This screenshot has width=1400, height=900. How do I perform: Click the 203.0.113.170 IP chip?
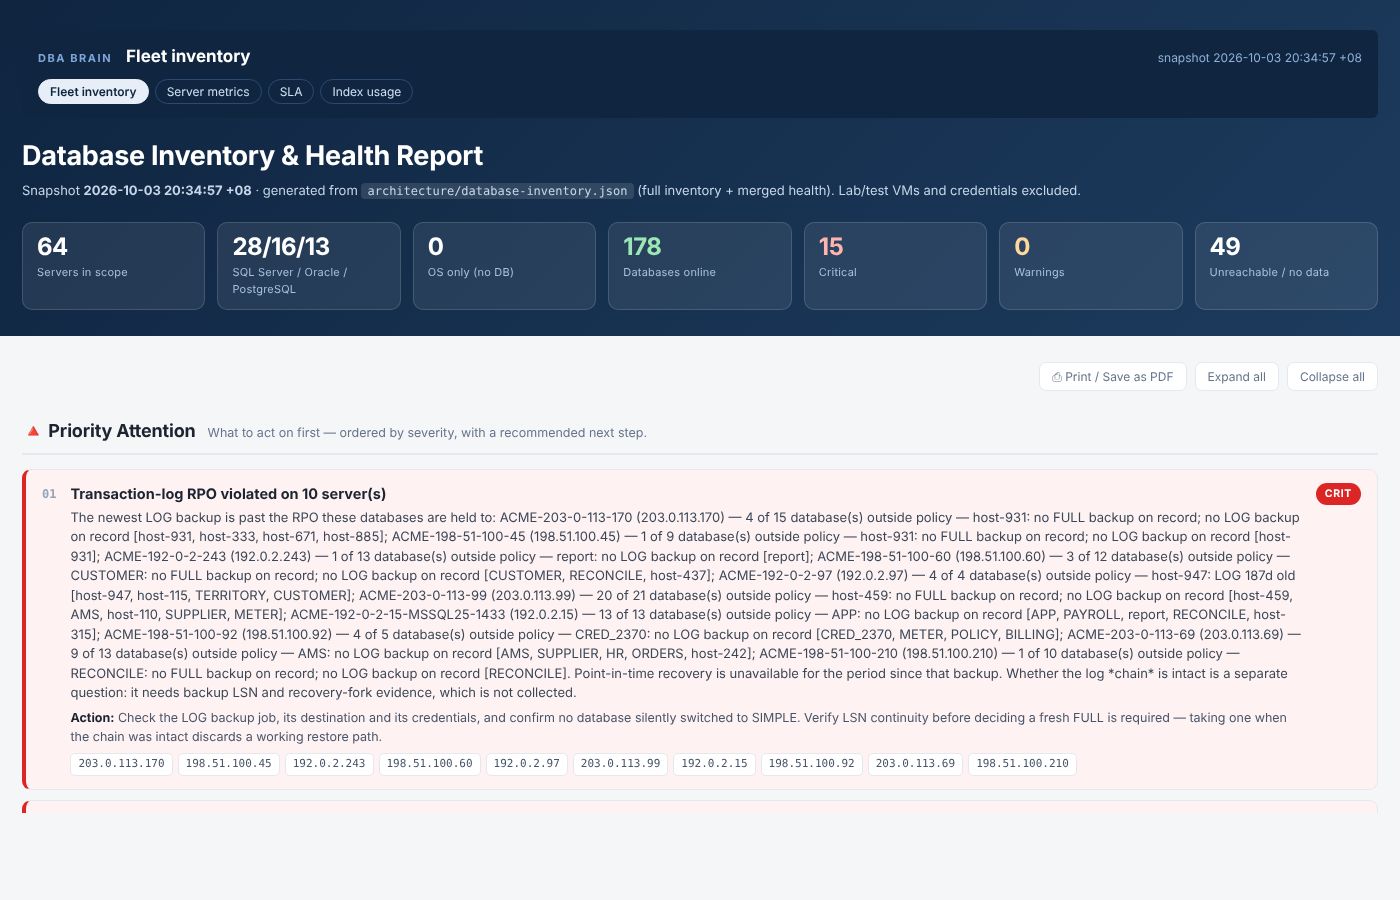pyautogui.click(x=122, y=764)
